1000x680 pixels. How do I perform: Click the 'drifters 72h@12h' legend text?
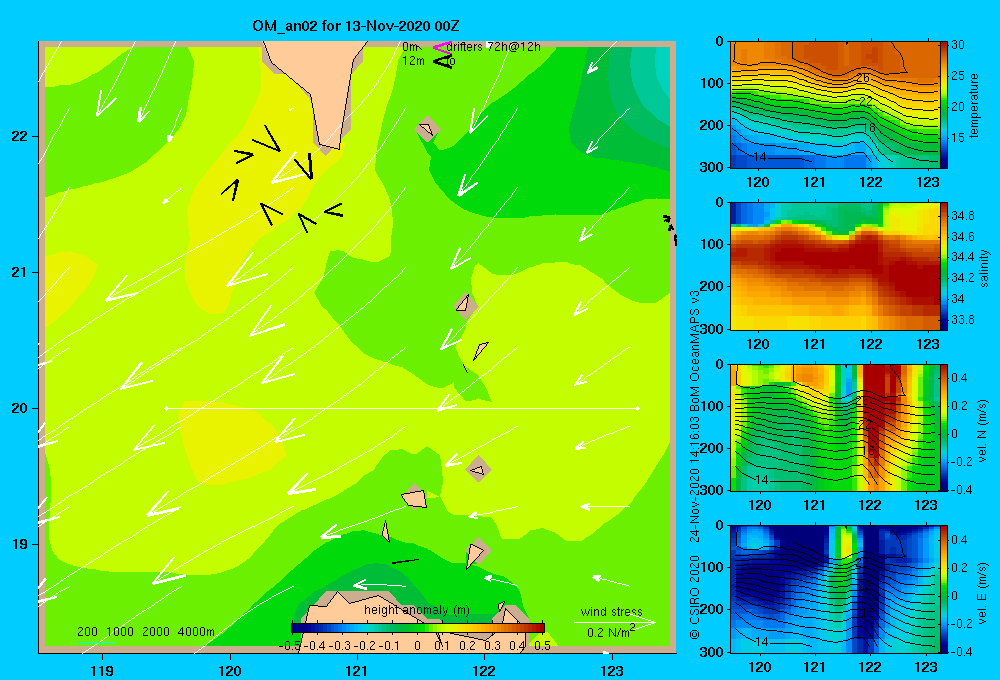[x=494, y=47]
